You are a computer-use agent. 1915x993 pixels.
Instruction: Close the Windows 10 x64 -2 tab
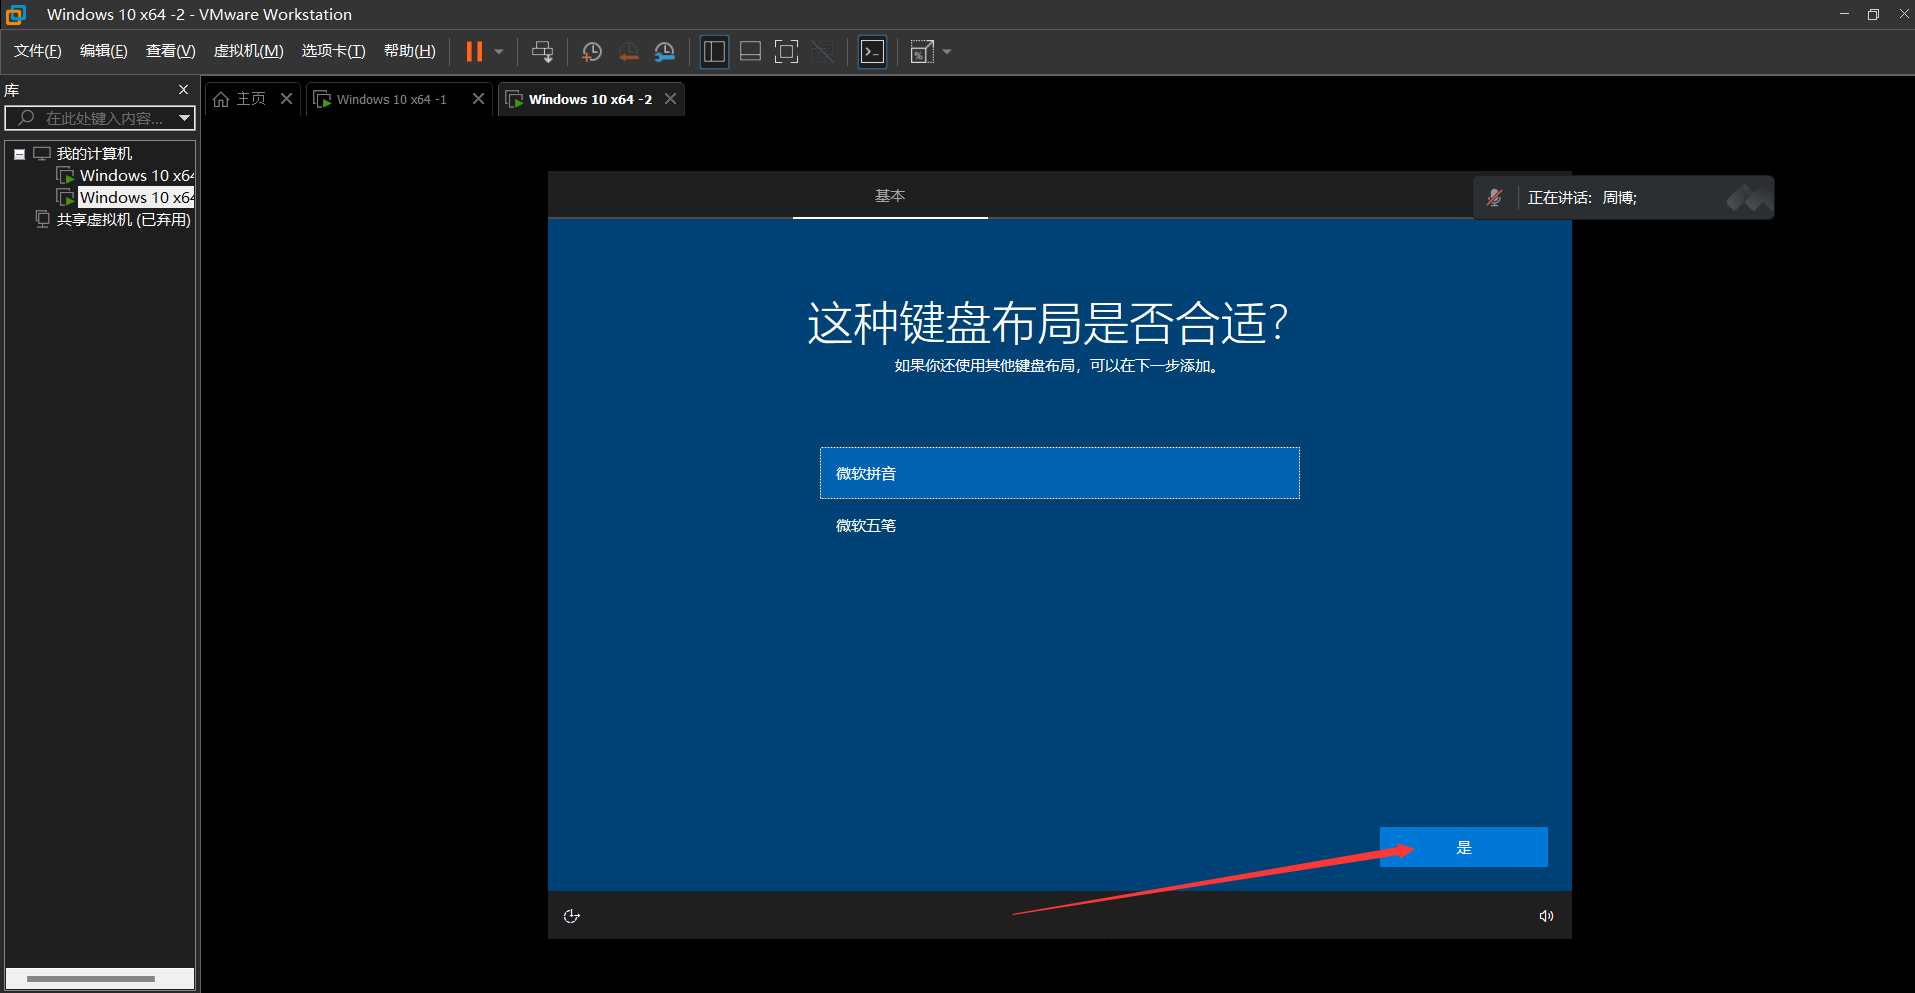[x=670, y=98]
